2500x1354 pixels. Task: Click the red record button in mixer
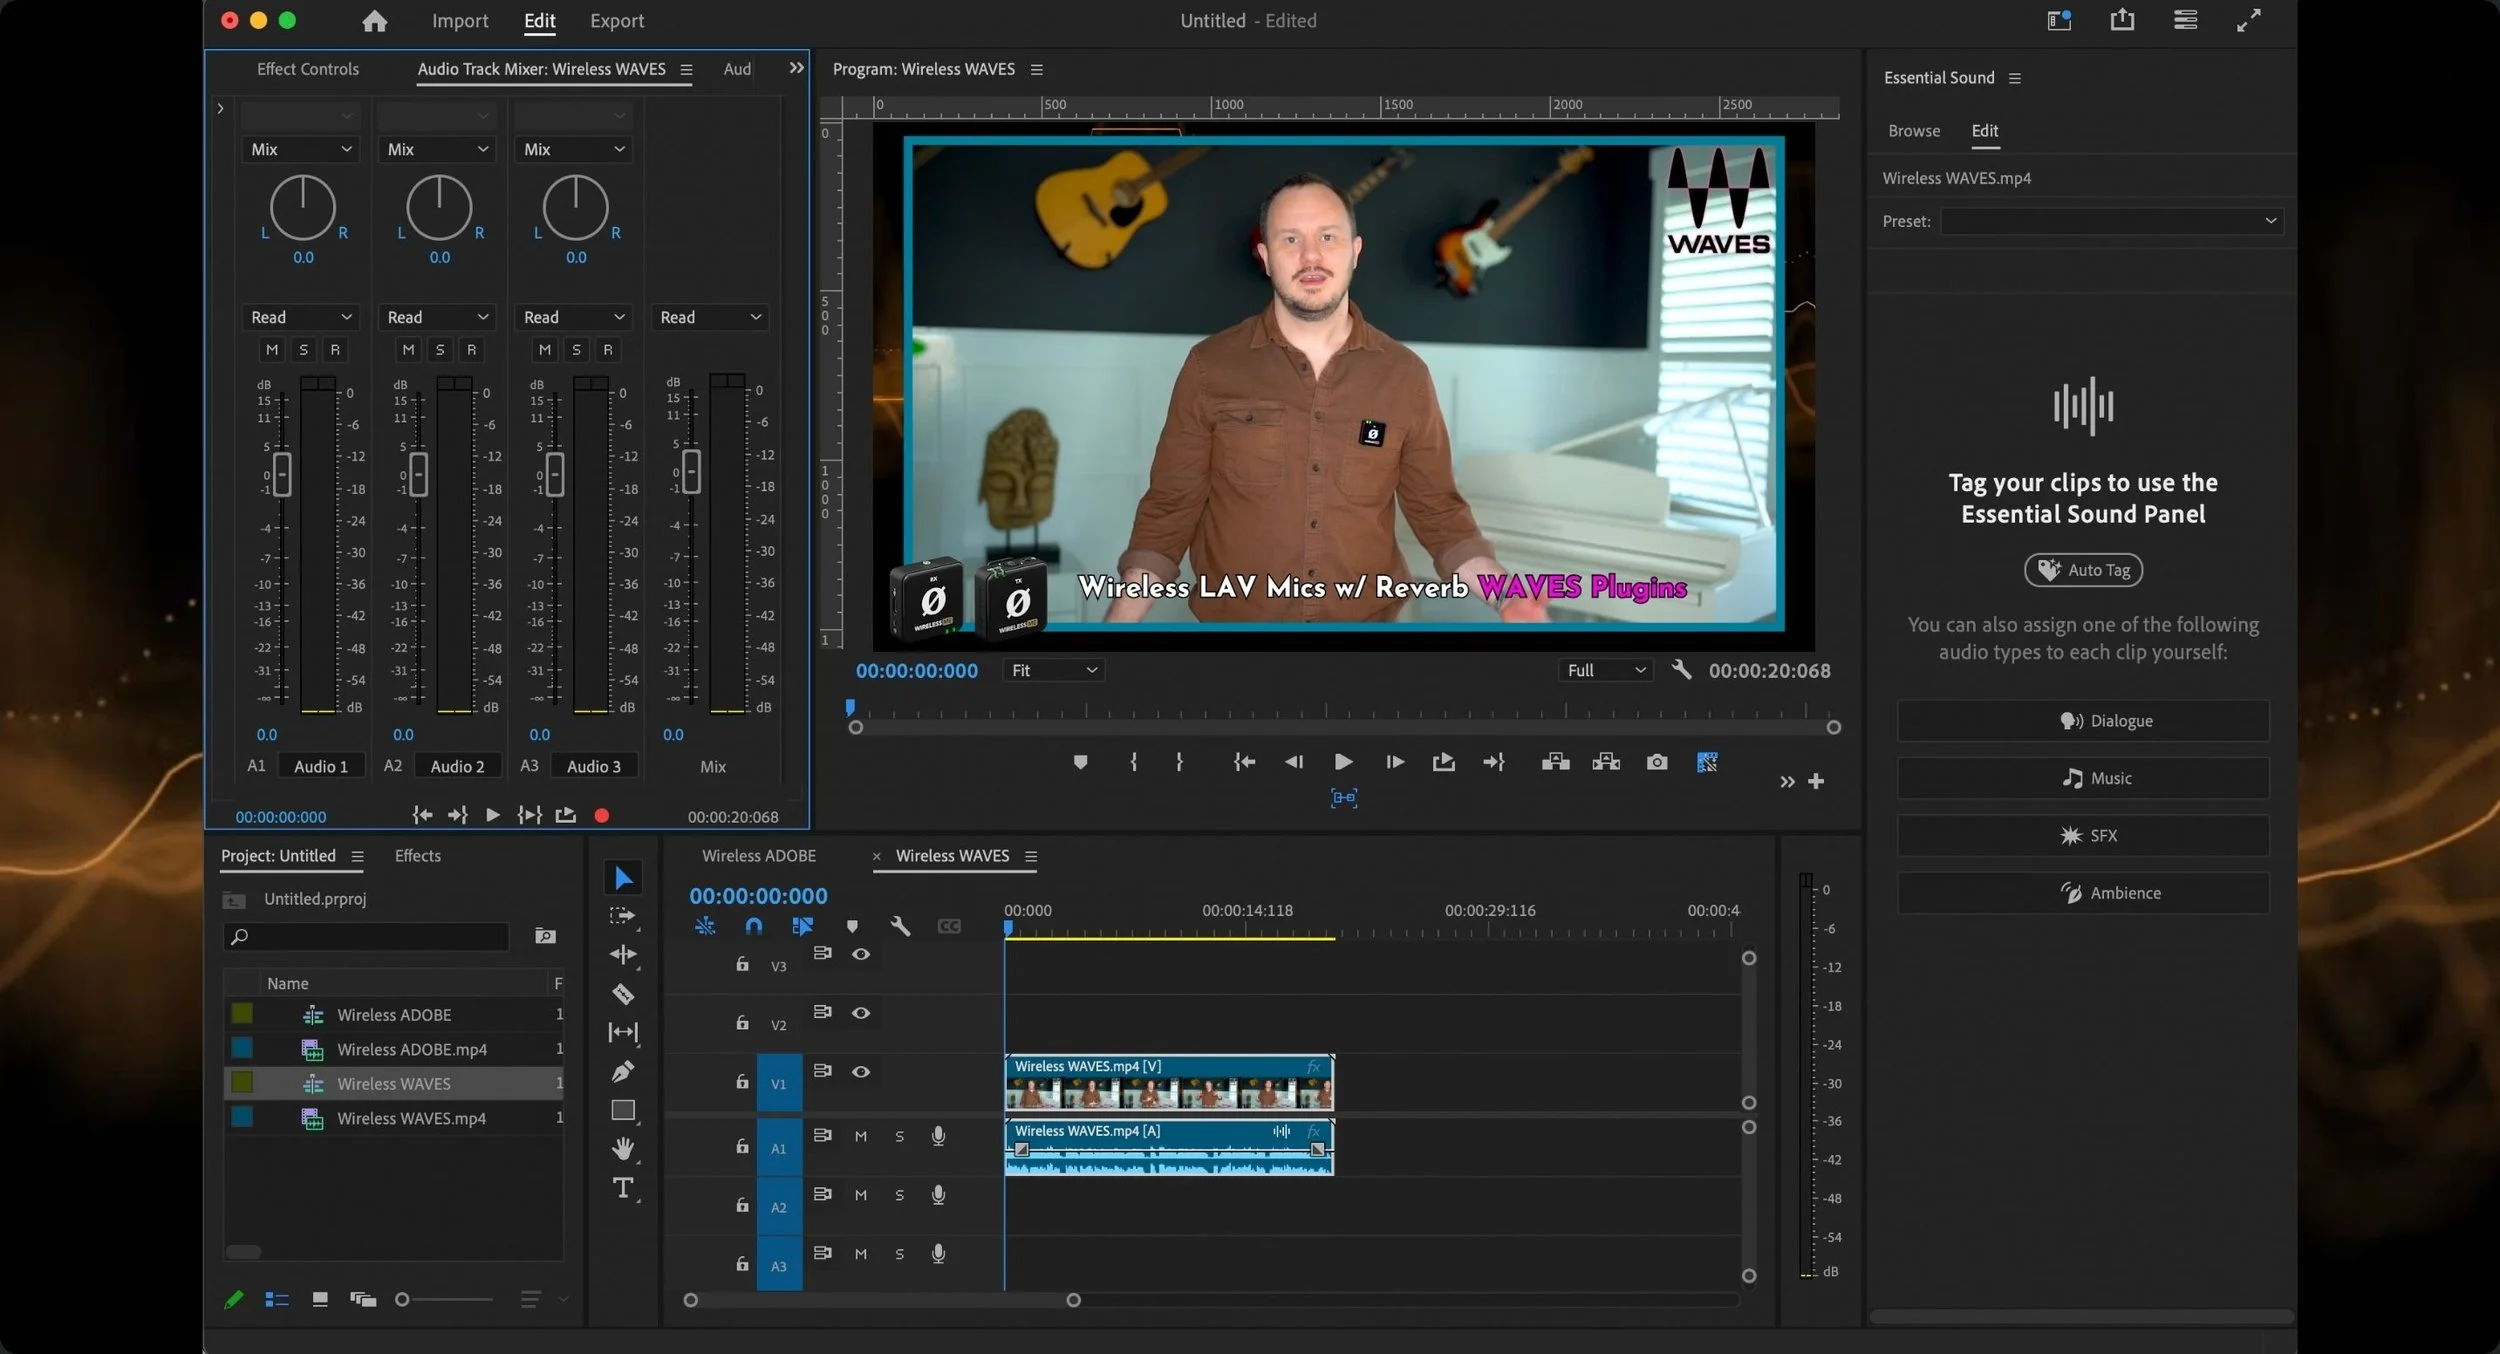click(x=601, y=816)
